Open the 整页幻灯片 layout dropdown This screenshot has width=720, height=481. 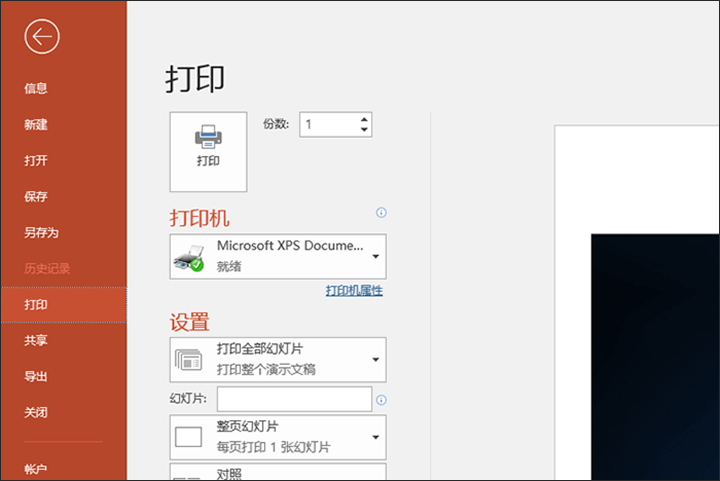click(278, 437)
